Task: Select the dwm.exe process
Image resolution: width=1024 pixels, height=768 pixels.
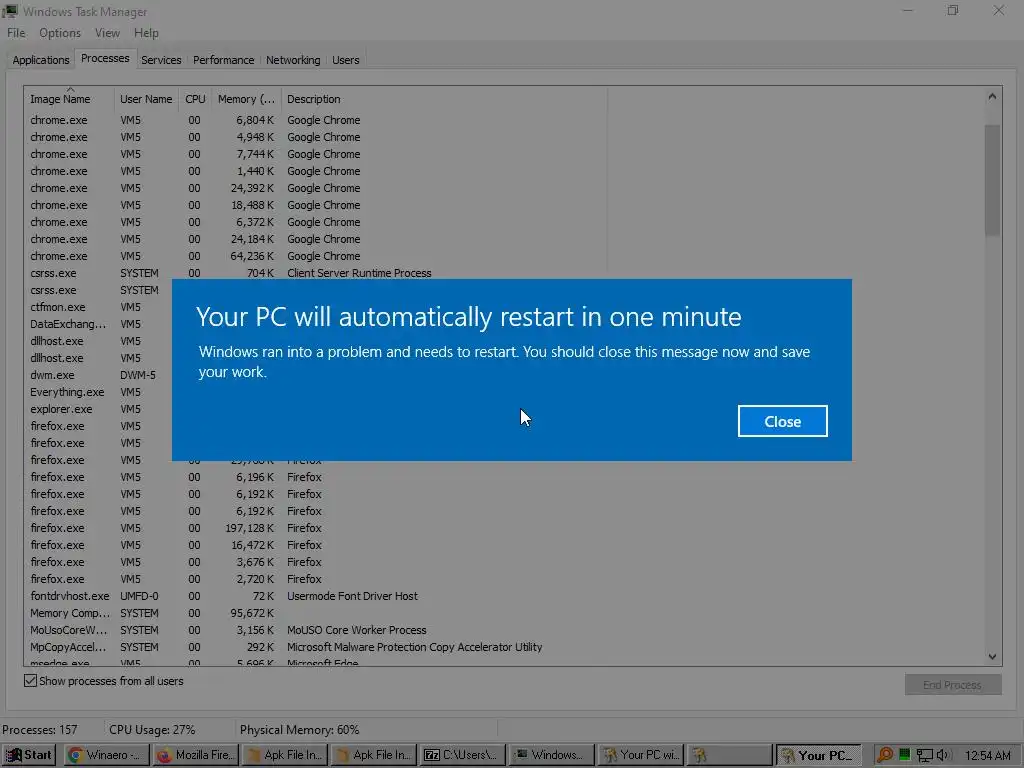Action: (52, 375)
